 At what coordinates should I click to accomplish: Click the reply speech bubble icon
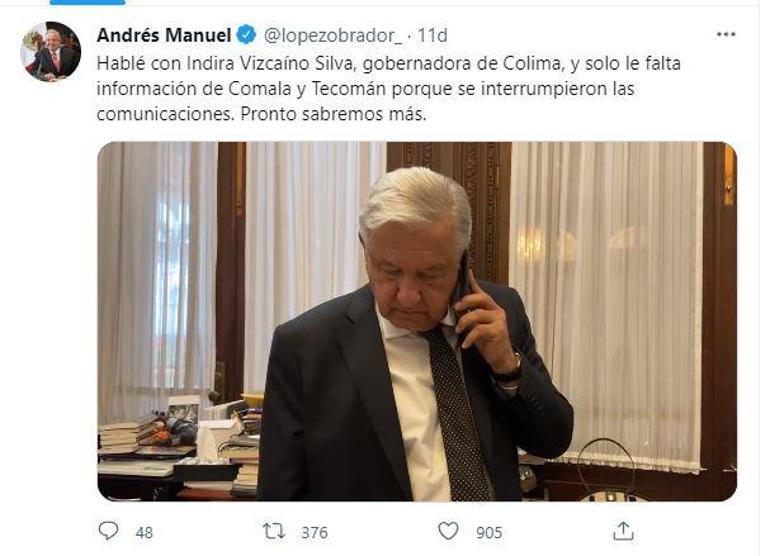click(x=109, y=531)
